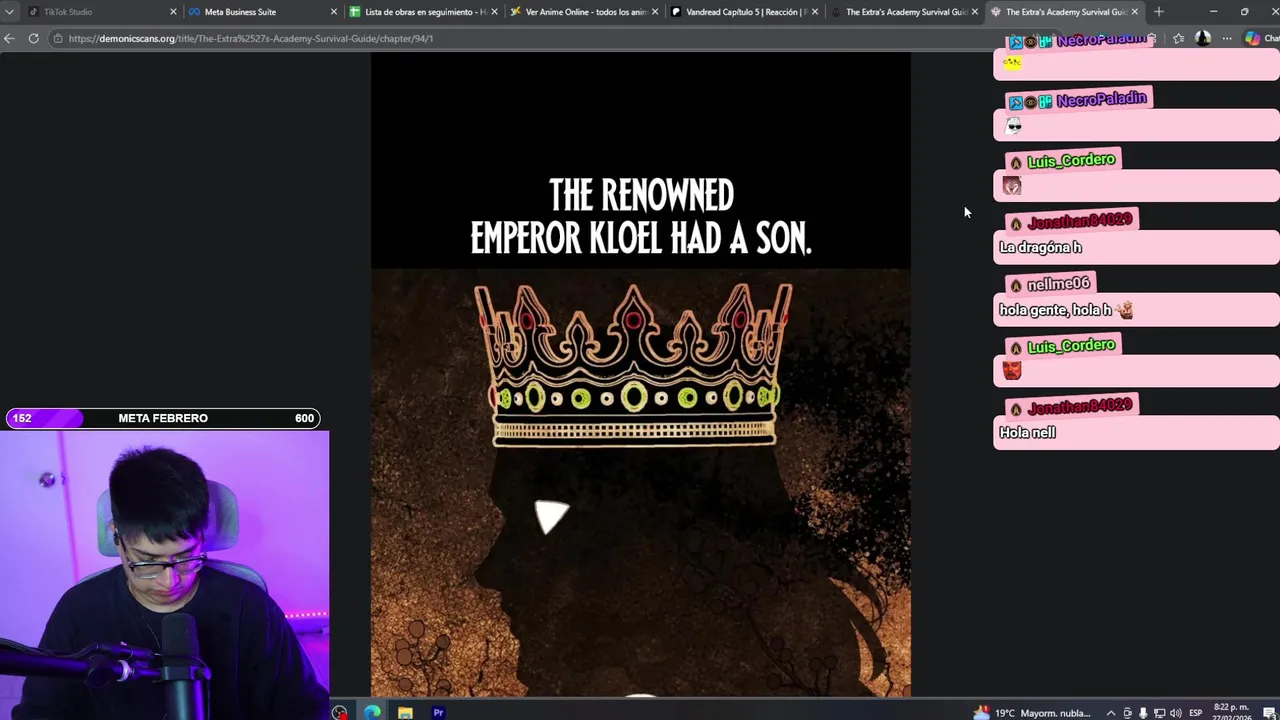Go back to the previous page
1280x720 pixels.
point(9,38)
